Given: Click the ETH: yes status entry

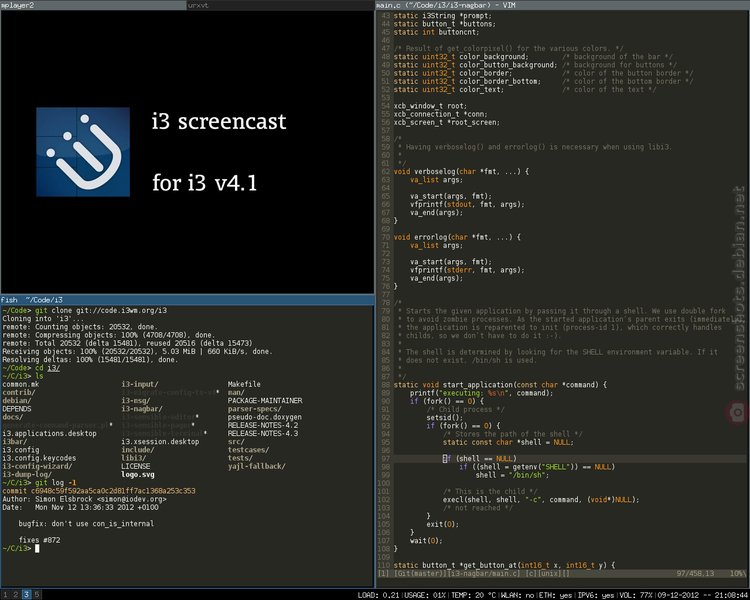Looking at the screenshot, I should pos(556,595).
